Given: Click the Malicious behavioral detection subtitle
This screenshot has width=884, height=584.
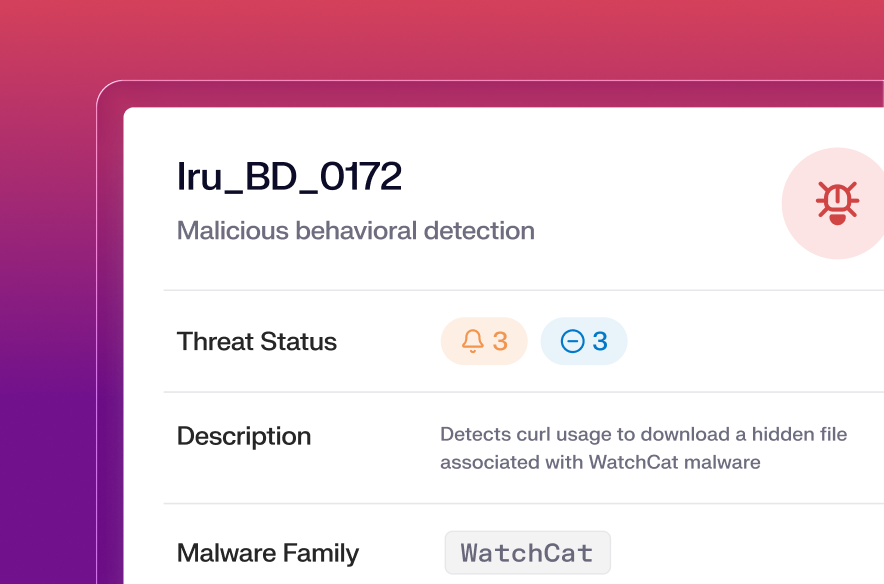Looking at the screenshot, I should tap(355, 231).
